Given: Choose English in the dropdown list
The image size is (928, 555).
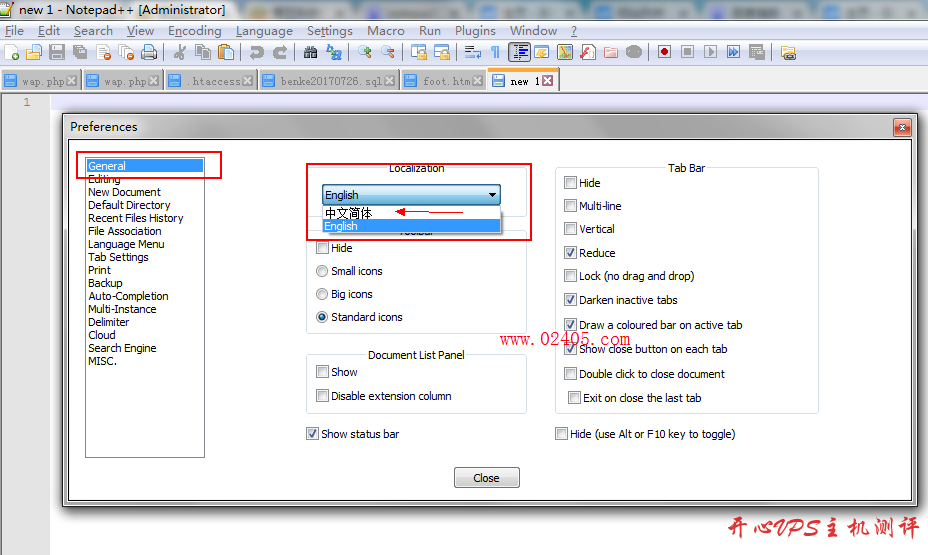Looking at the screenshot, I should tap(411, 226).
